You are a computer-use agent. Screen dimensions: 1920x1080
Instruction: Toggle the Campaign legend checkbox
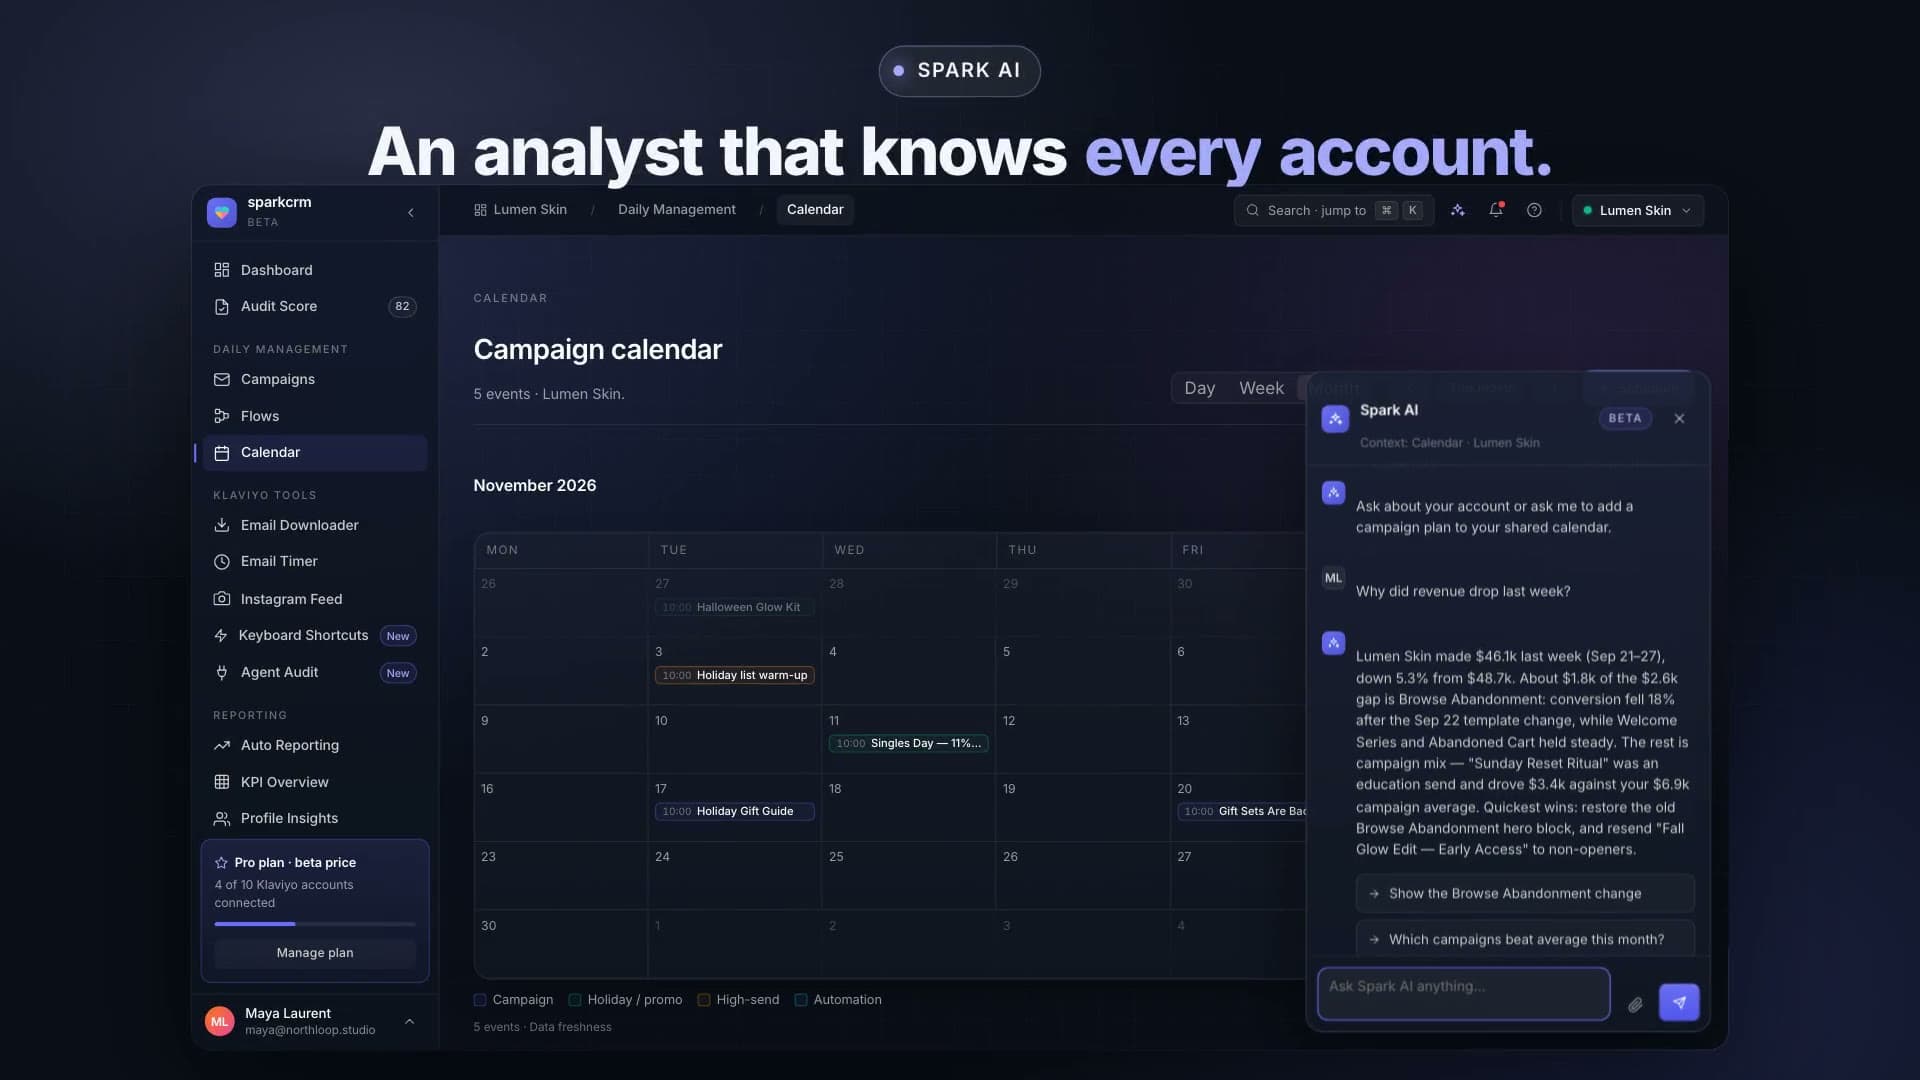point(480,1000)
